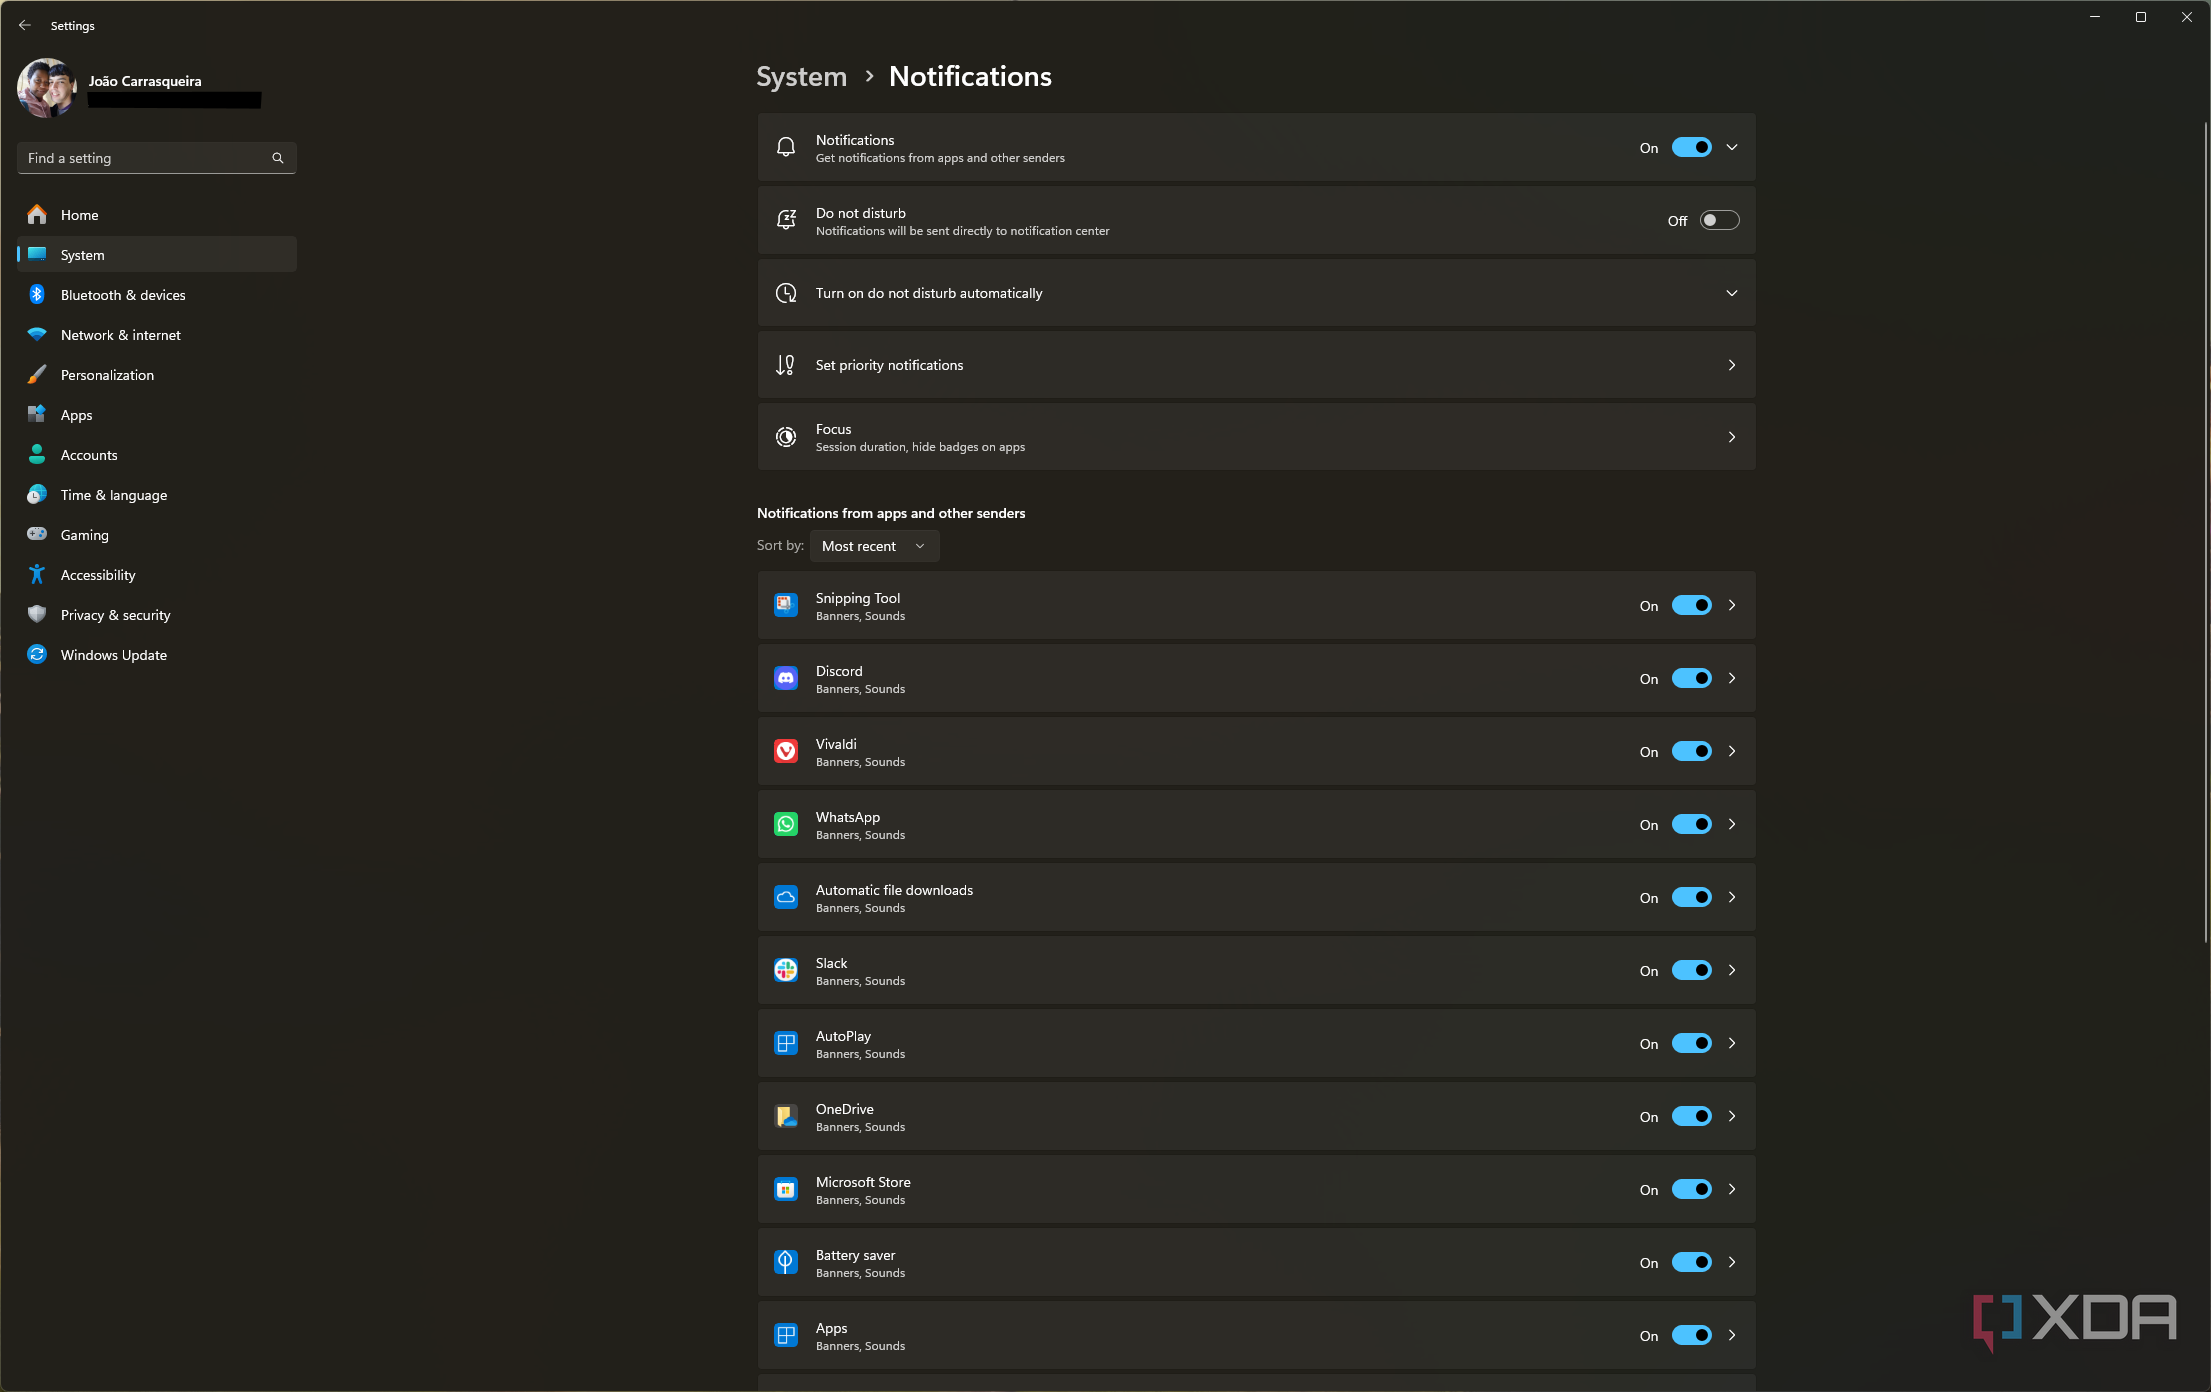Viewport: 2211px width, 1392px height.
Task: Click the Microsoft Store icon
Action: click(786, 1189)
